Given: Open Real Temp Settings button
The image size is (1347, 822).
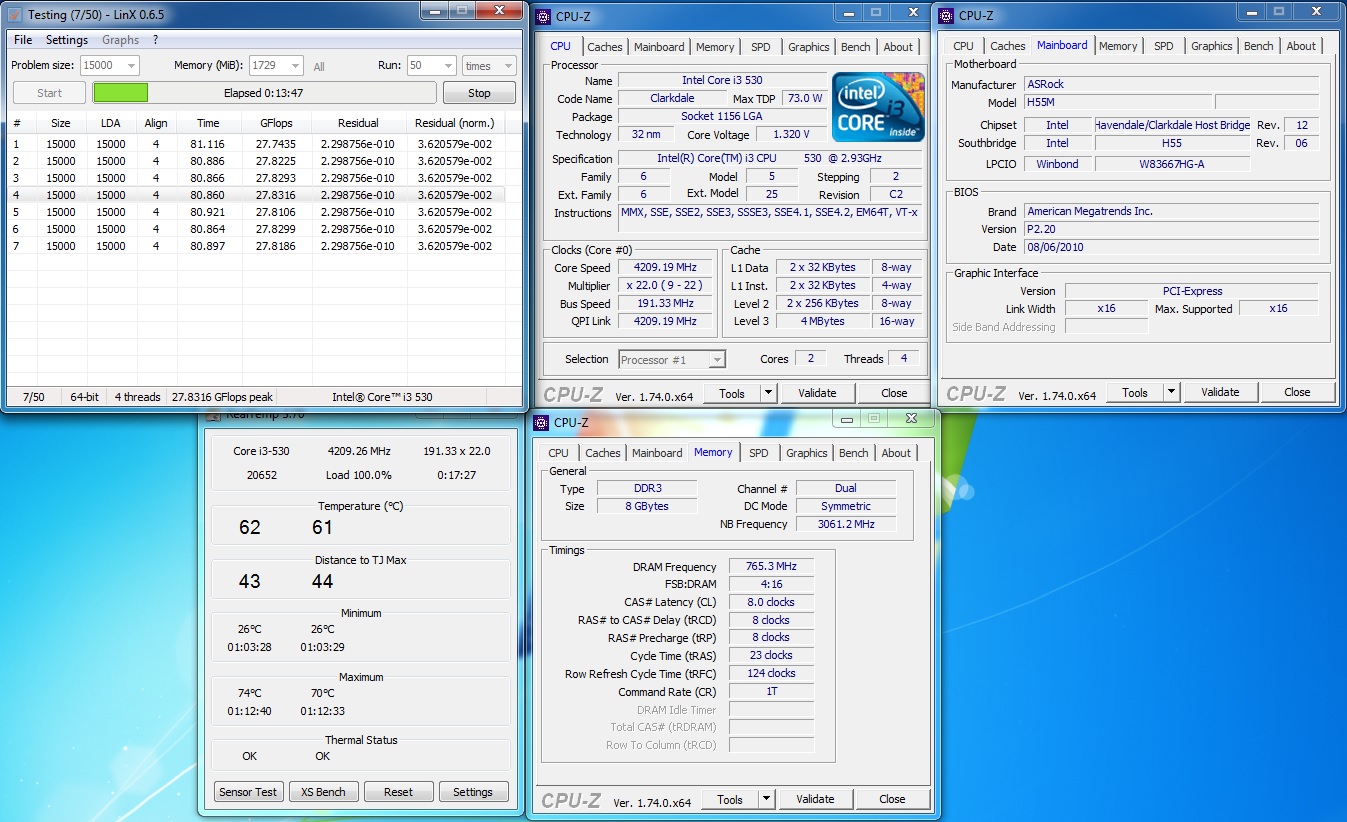Looking at the screenshot, I should (x=473, y=792).
